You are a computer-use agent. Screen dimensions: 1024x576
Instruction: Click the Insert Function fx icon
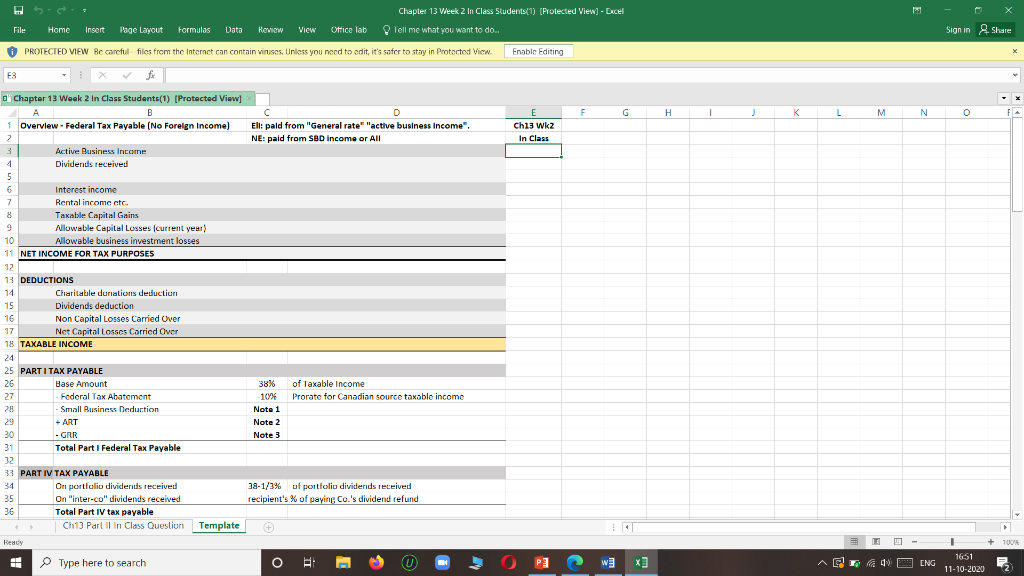[150, 75]
